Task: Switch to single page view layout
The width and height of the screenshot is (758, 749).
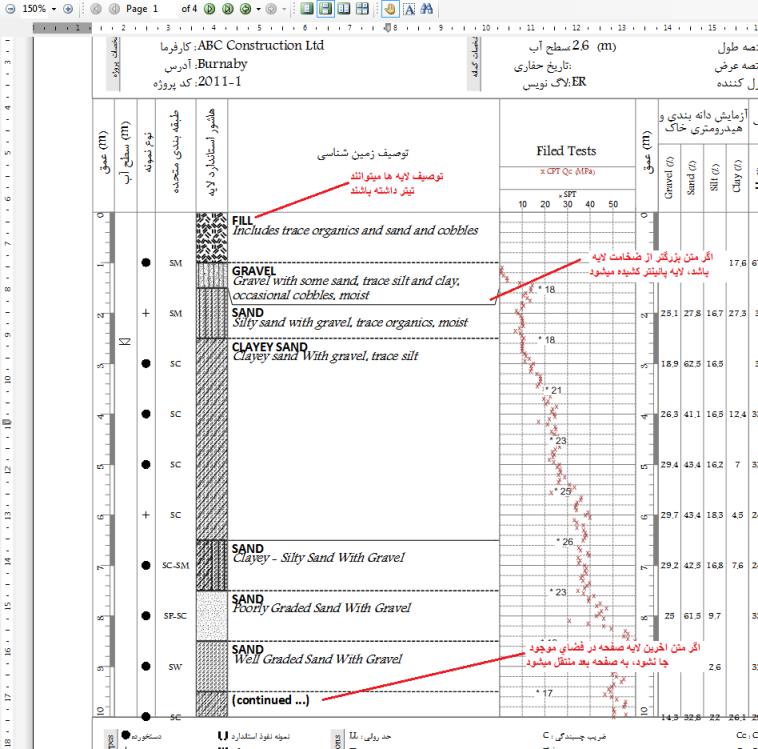Action: (308, 8)
